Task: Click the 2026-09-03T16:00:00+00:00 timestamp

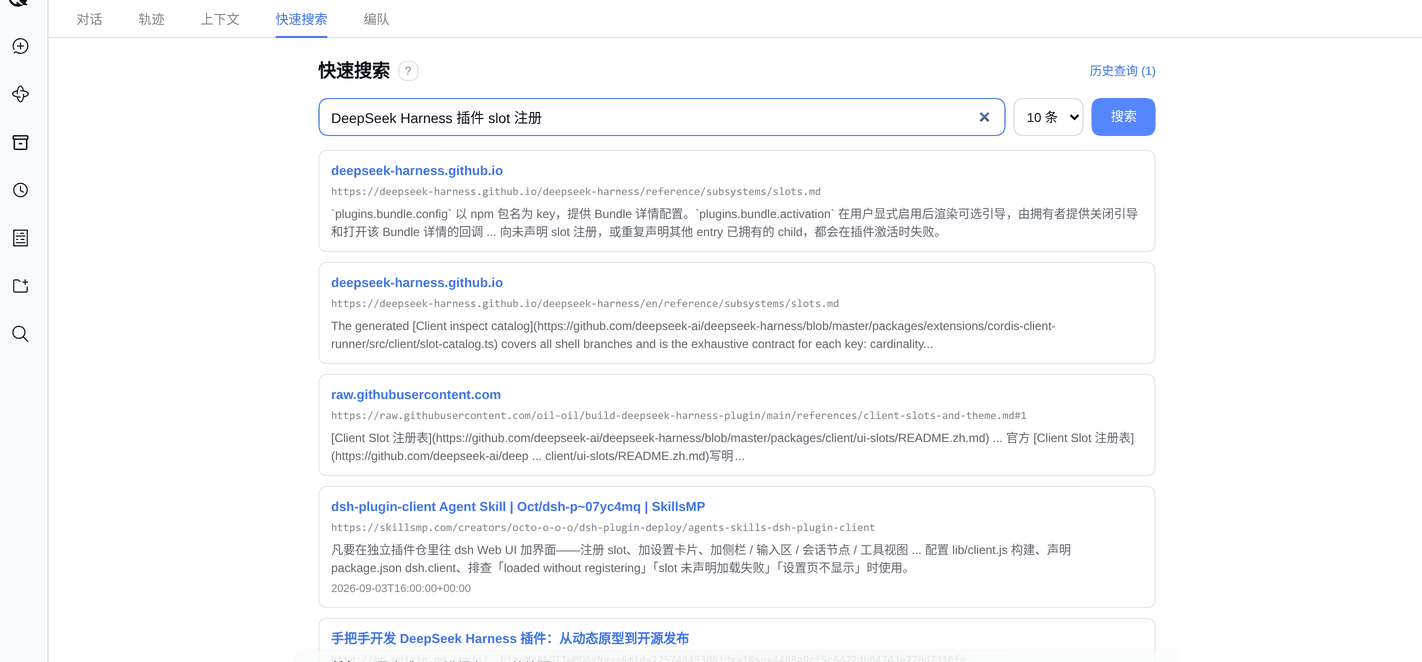Action: click(x=401, y=588)
